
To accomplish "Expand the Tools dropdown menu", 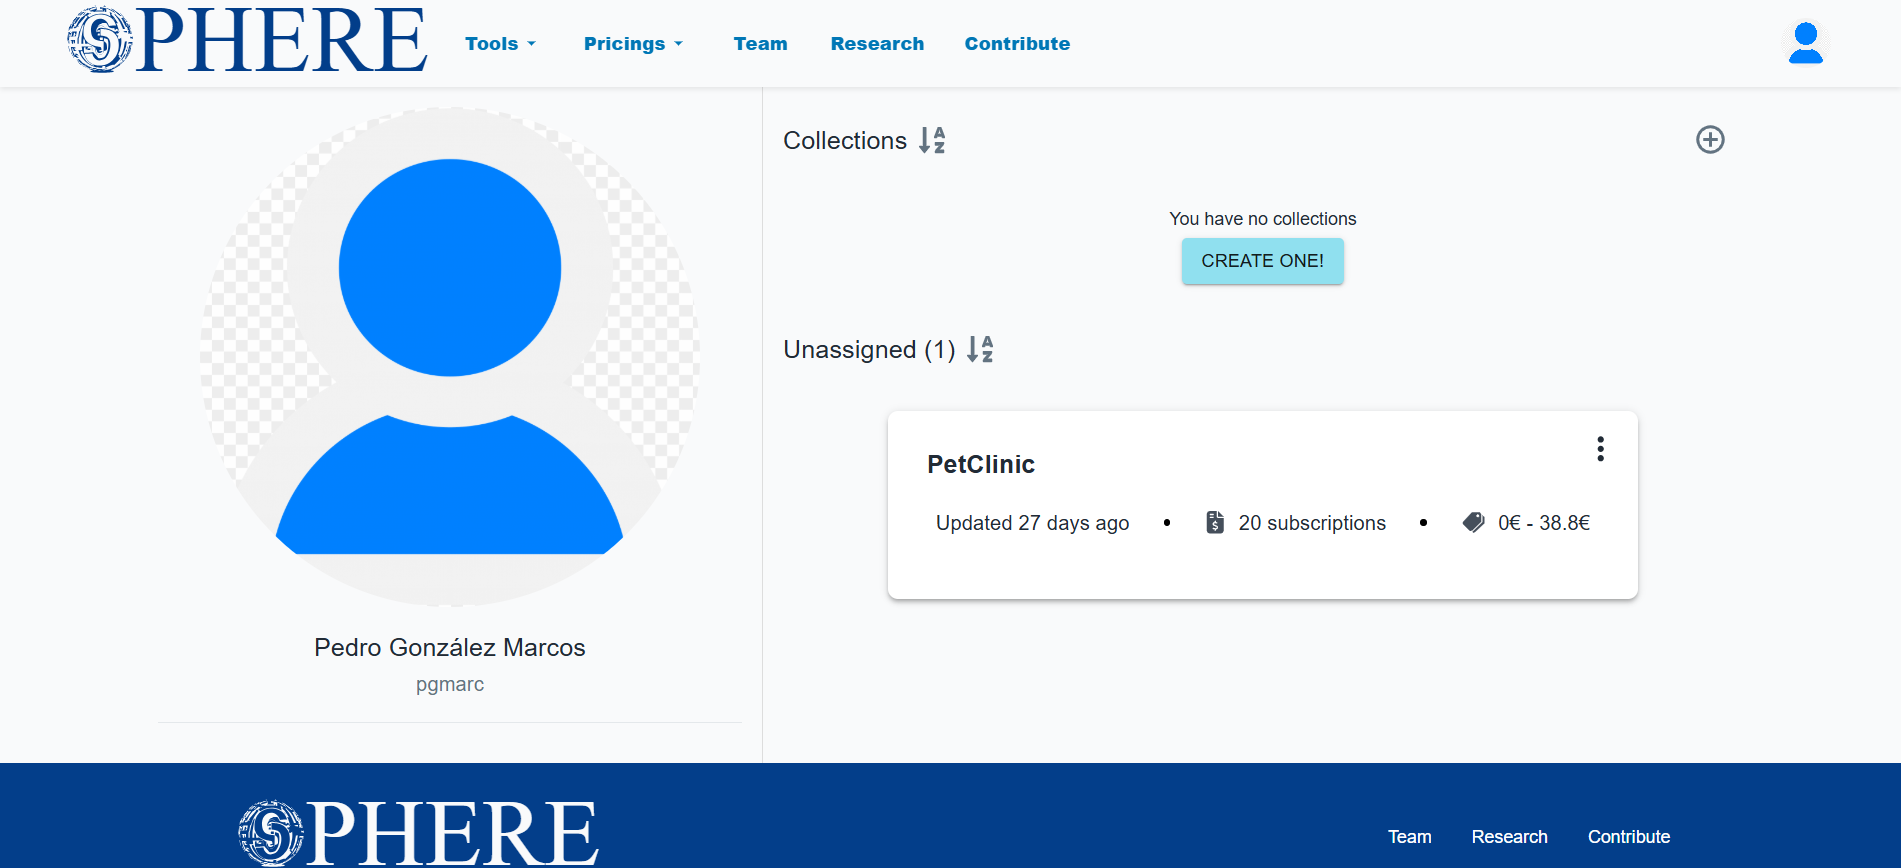I will click(500, 44).
